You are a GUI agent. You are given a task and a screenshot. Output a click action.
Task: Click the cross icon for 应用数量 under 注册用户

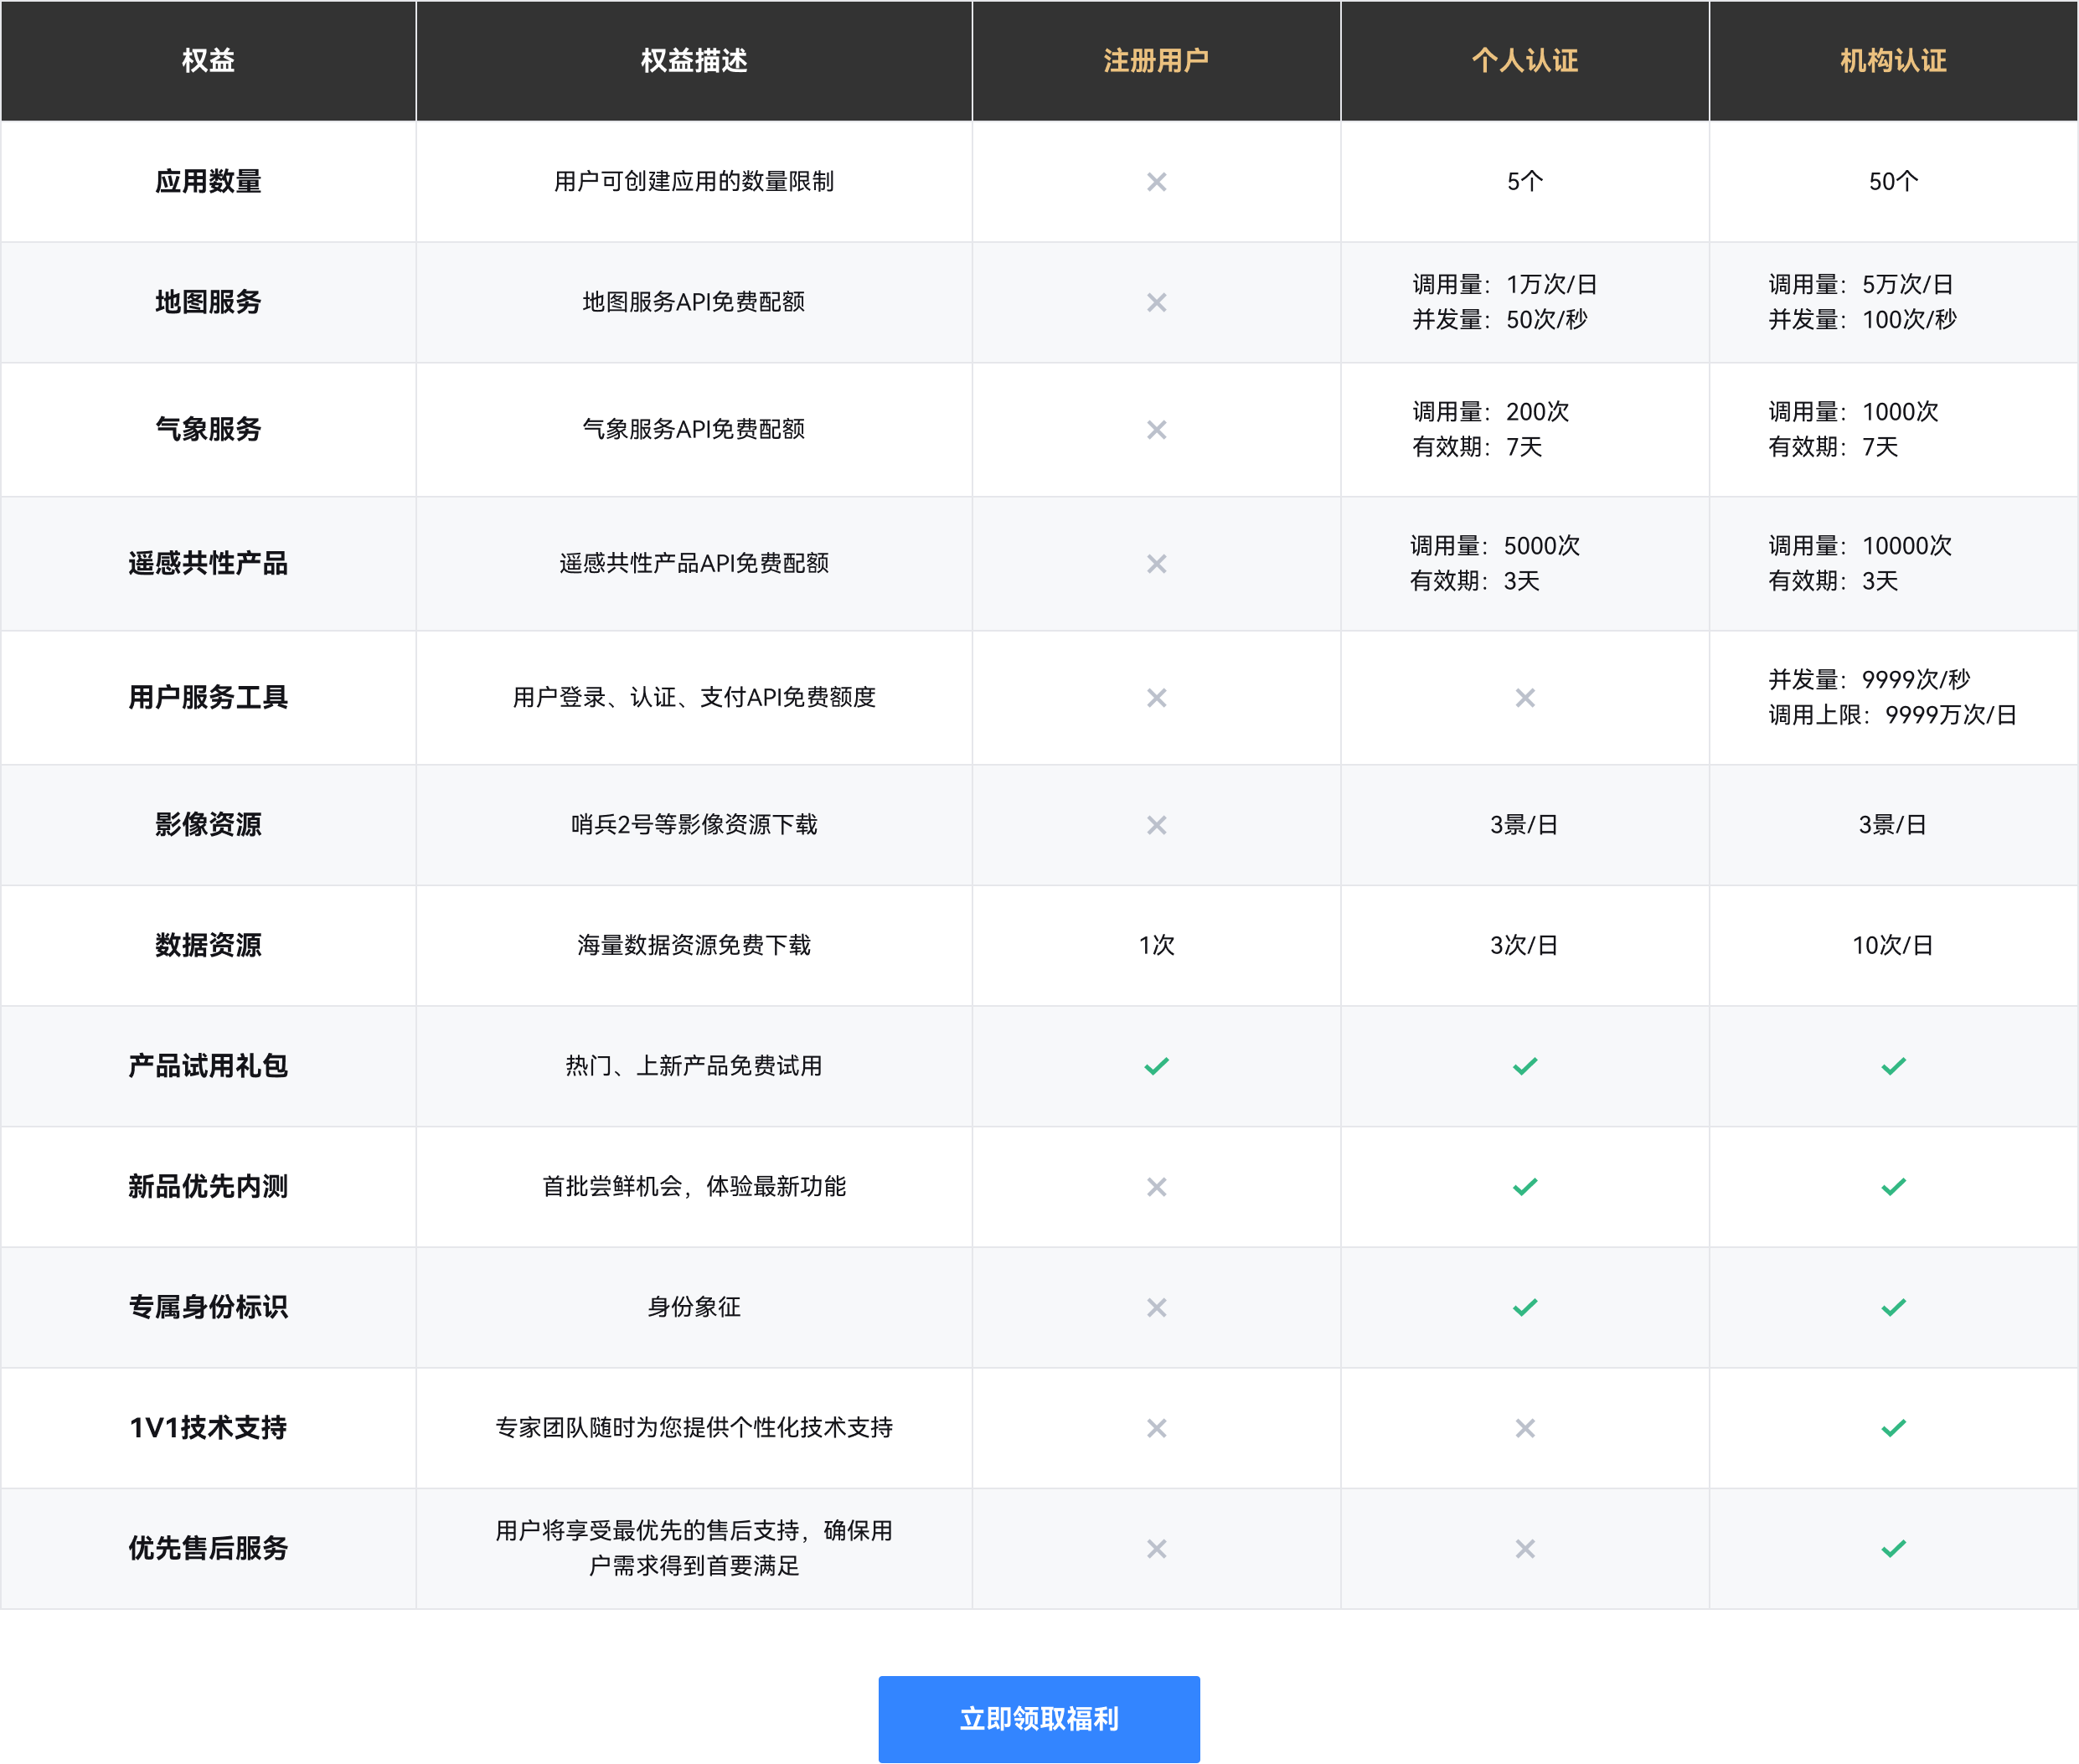click(x=1156, y=182)
